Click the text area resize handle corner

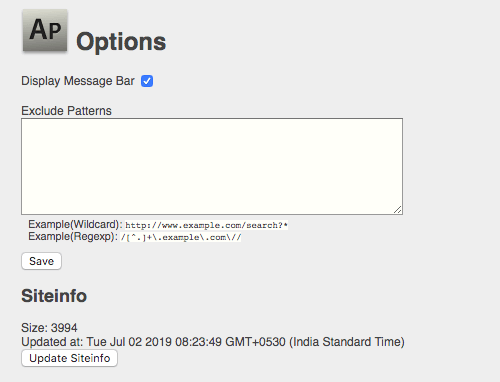(398, 210)
